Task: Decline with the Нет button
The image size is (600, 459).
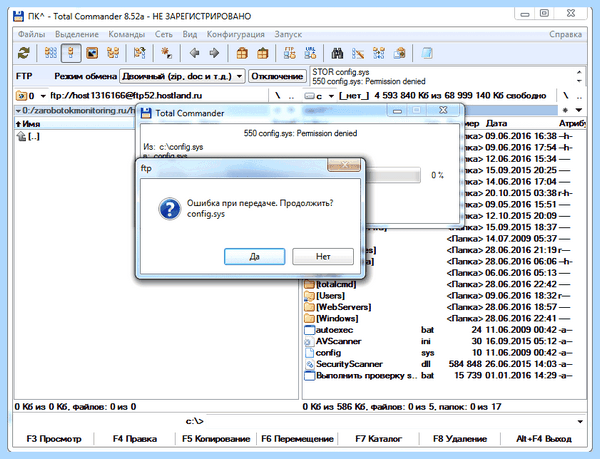Action: tap(323, 256)
